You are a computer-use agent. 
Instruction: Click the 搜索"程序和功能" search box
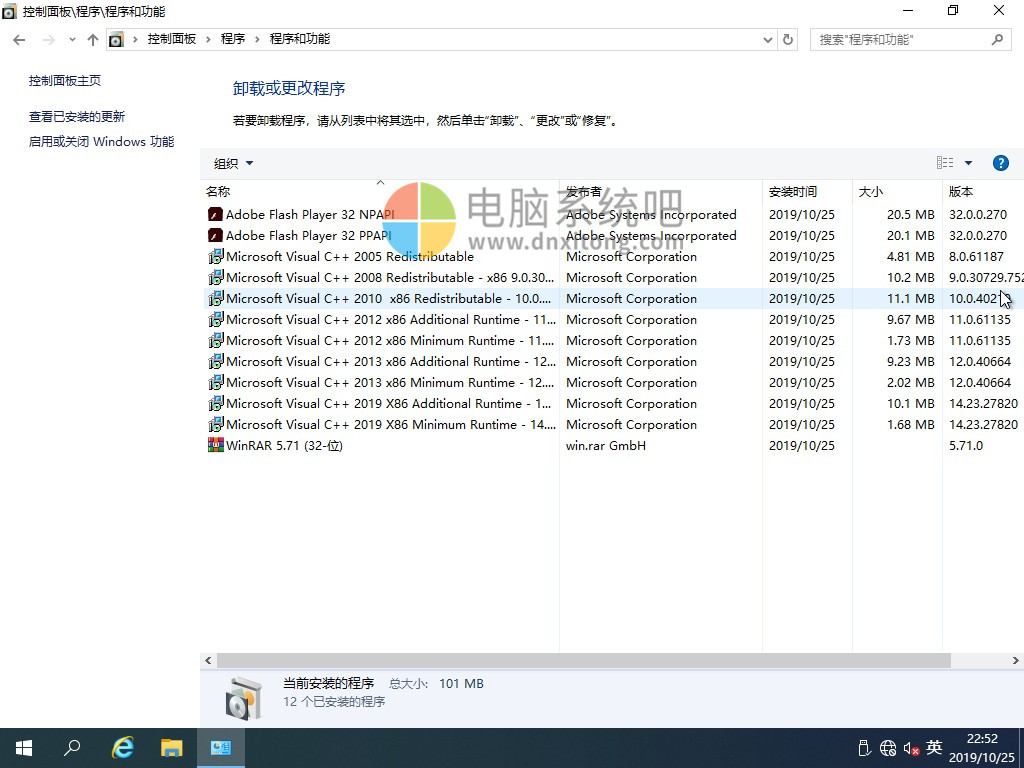tap(900, 39)
